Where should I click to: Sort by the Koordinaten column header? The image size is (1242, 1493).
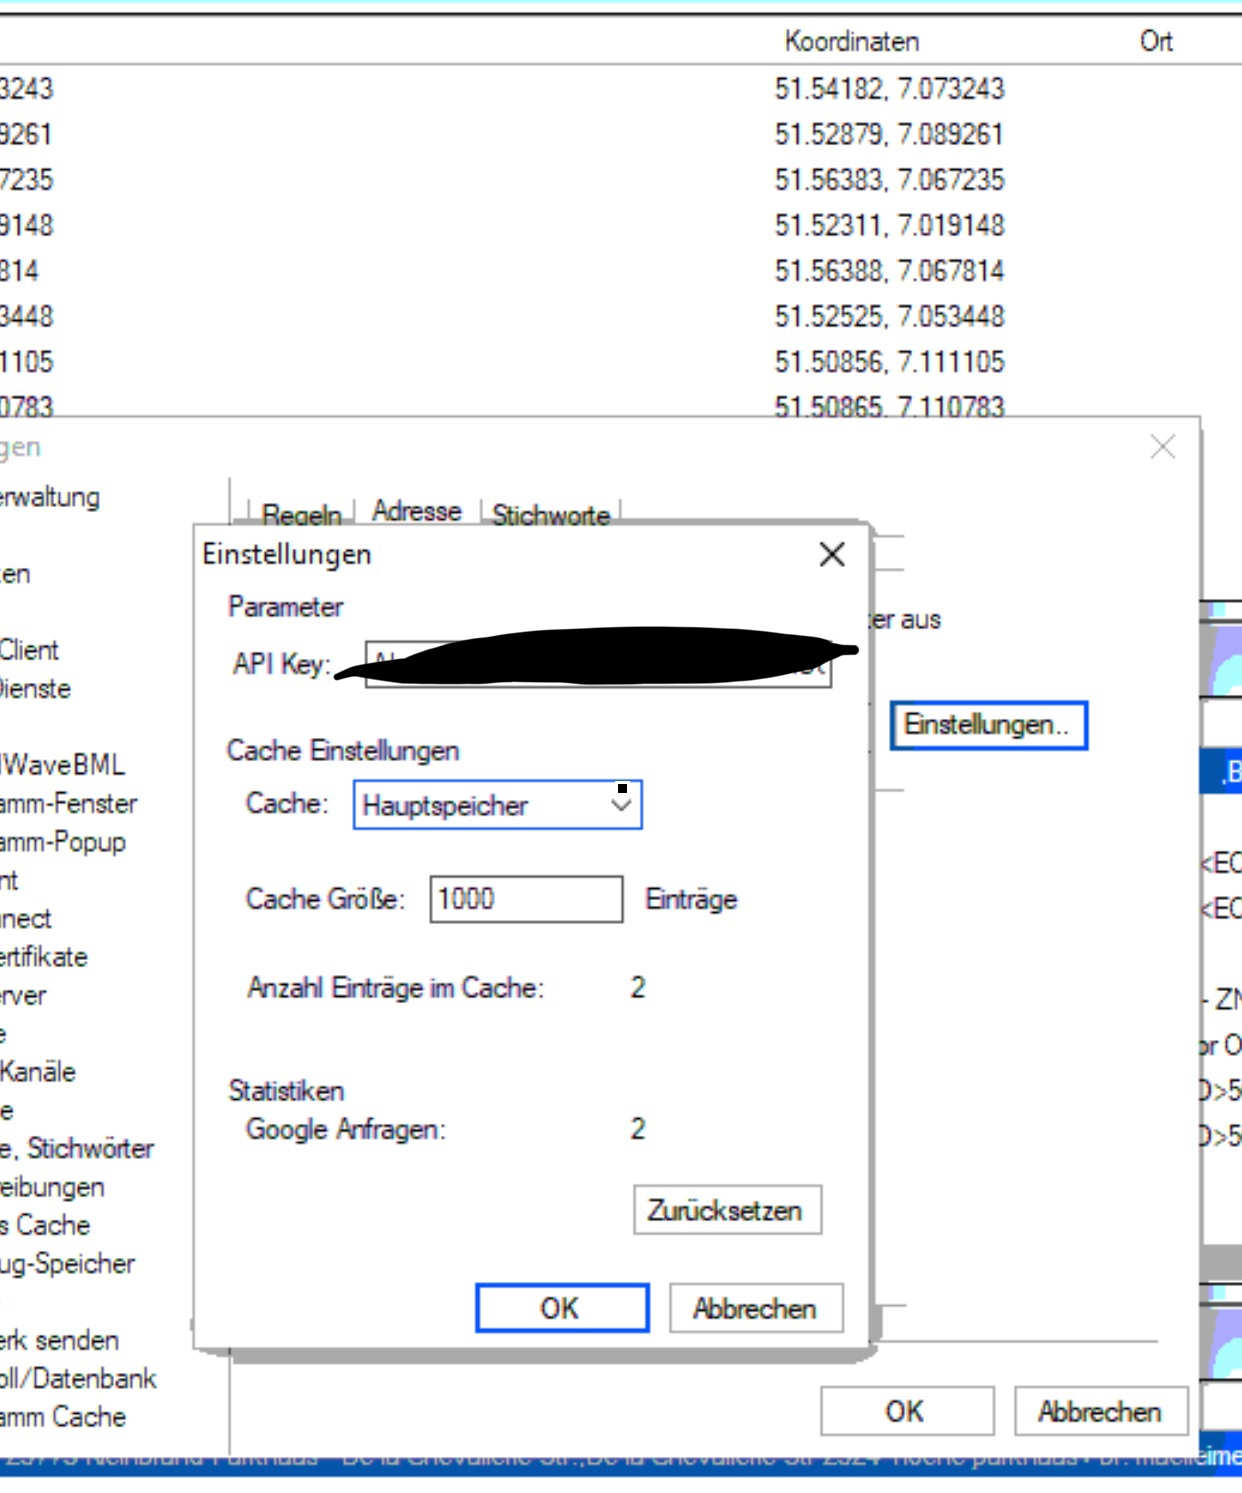(x=851, y=41)
